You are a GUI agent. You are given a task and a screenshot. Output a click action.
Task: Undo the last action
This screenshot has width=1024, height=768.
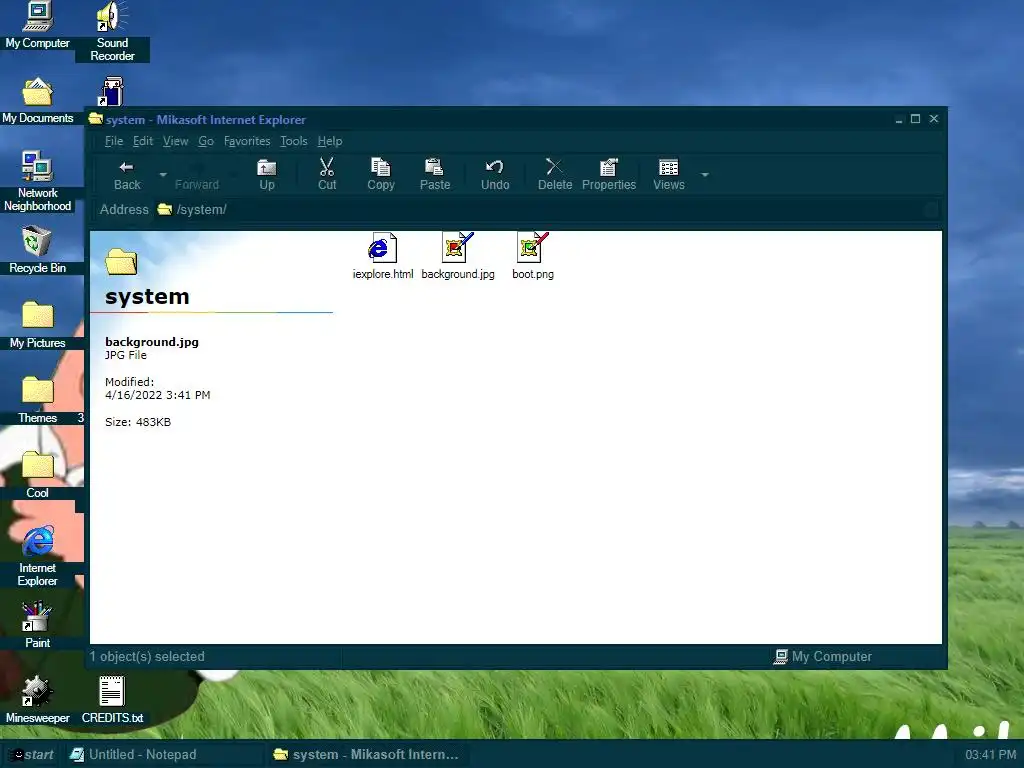pos(495,175)
